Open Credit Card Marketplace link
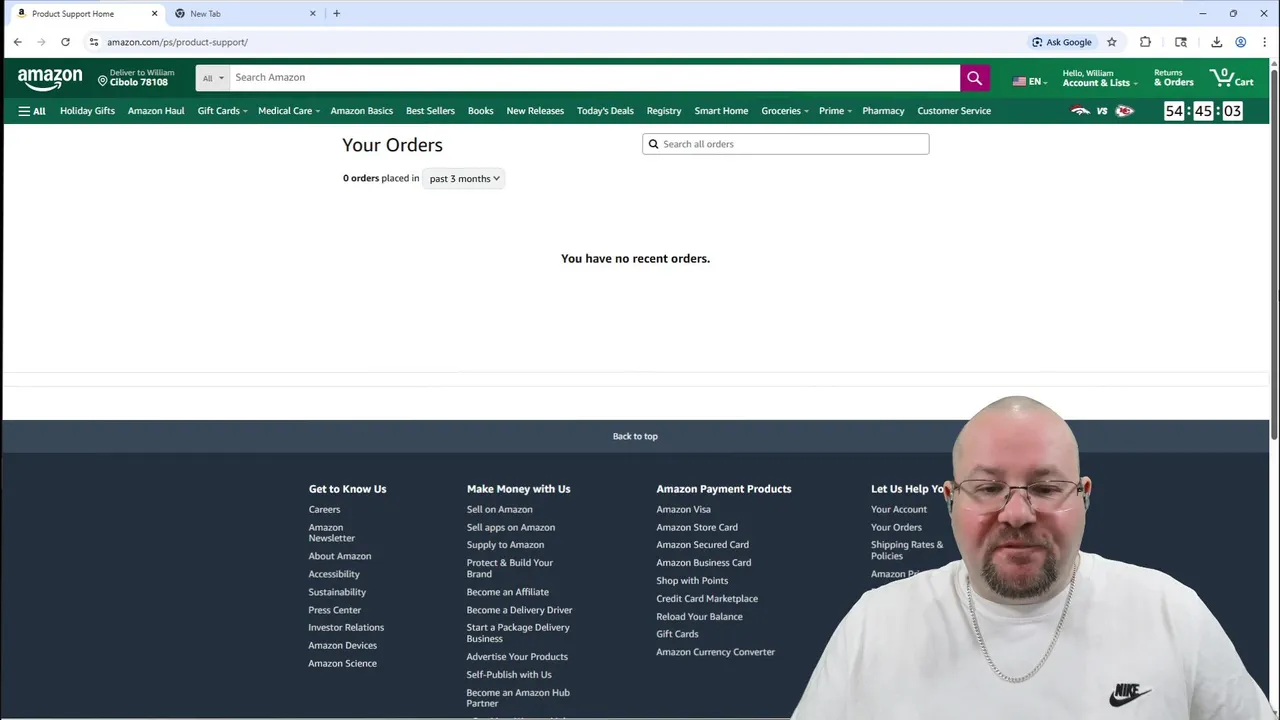This screenshot has height=720, width=1280. click(x=707, y=598)
